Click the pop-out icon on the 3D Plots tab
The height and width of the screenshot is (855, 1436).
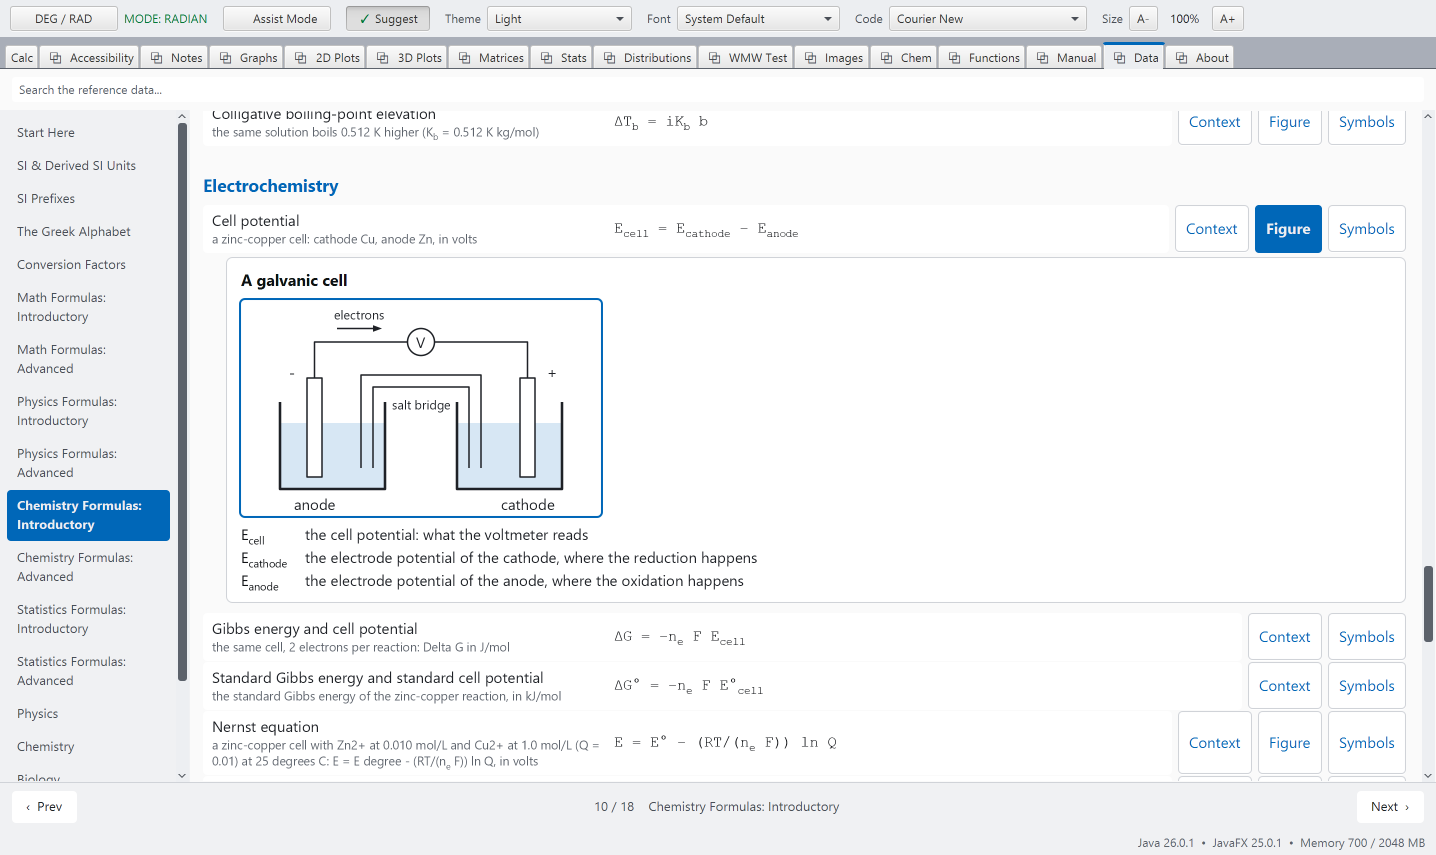point(383,58)
